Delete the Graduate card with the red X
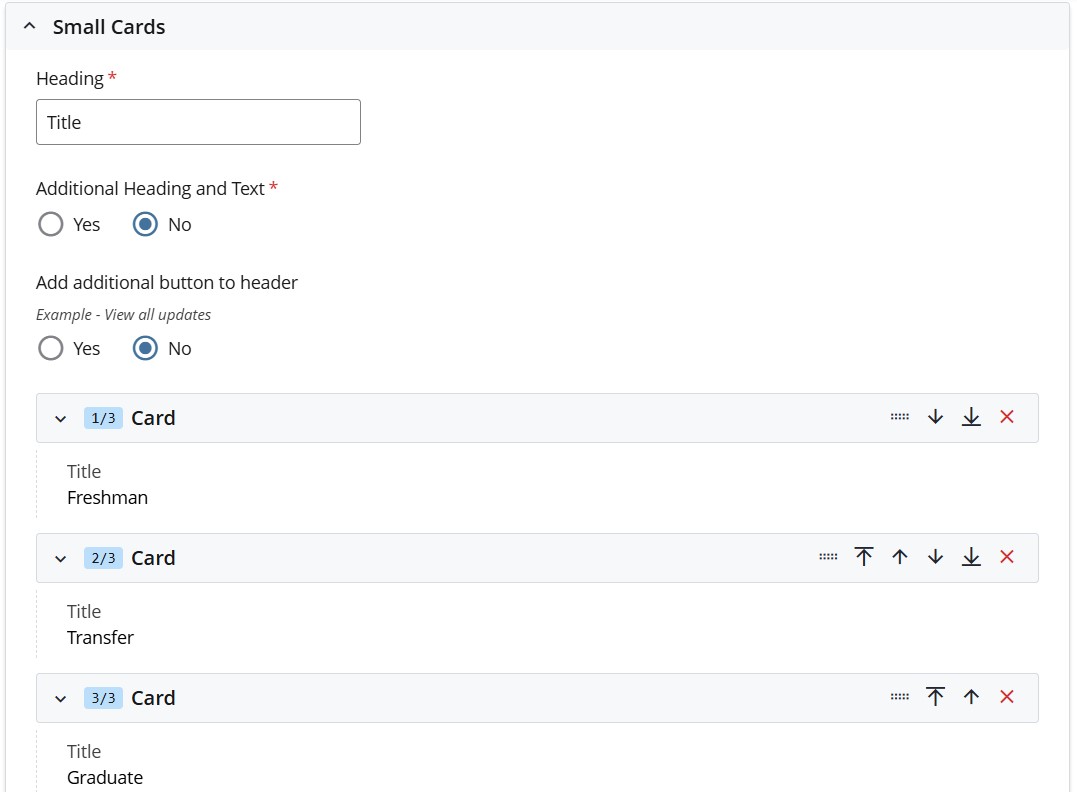Viewport: 1077px width, 792px height. 1007,697
